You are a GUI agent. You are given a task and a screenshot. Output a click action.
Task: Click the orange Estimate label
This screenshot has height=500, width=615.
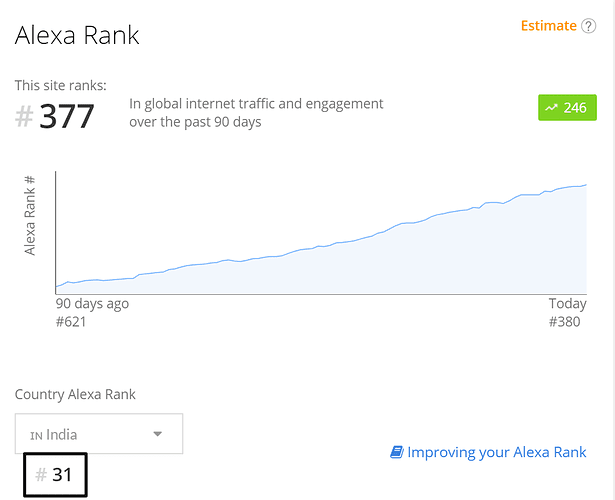tap(548, 26)
